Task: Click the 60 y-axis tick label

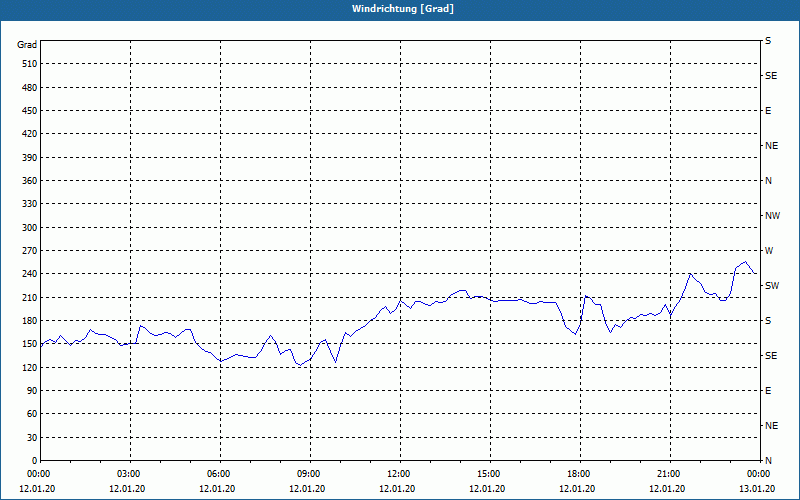Action: point(32,414)
